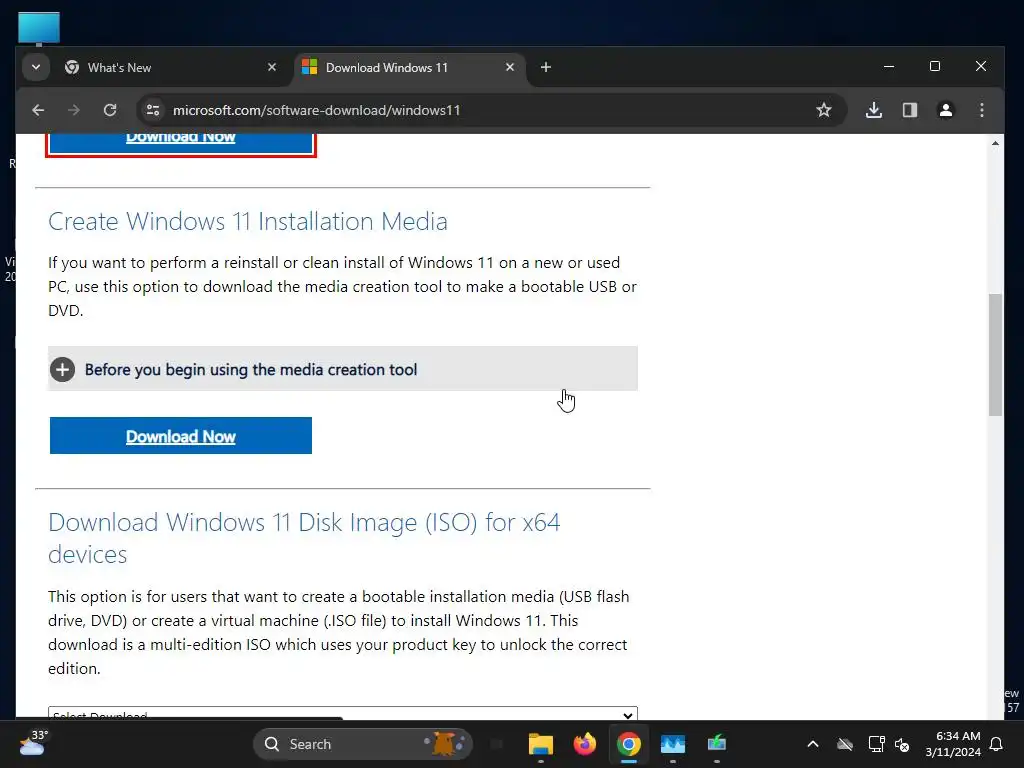
Task: Bookmark this page with the star icon
Action: (824, 110)
